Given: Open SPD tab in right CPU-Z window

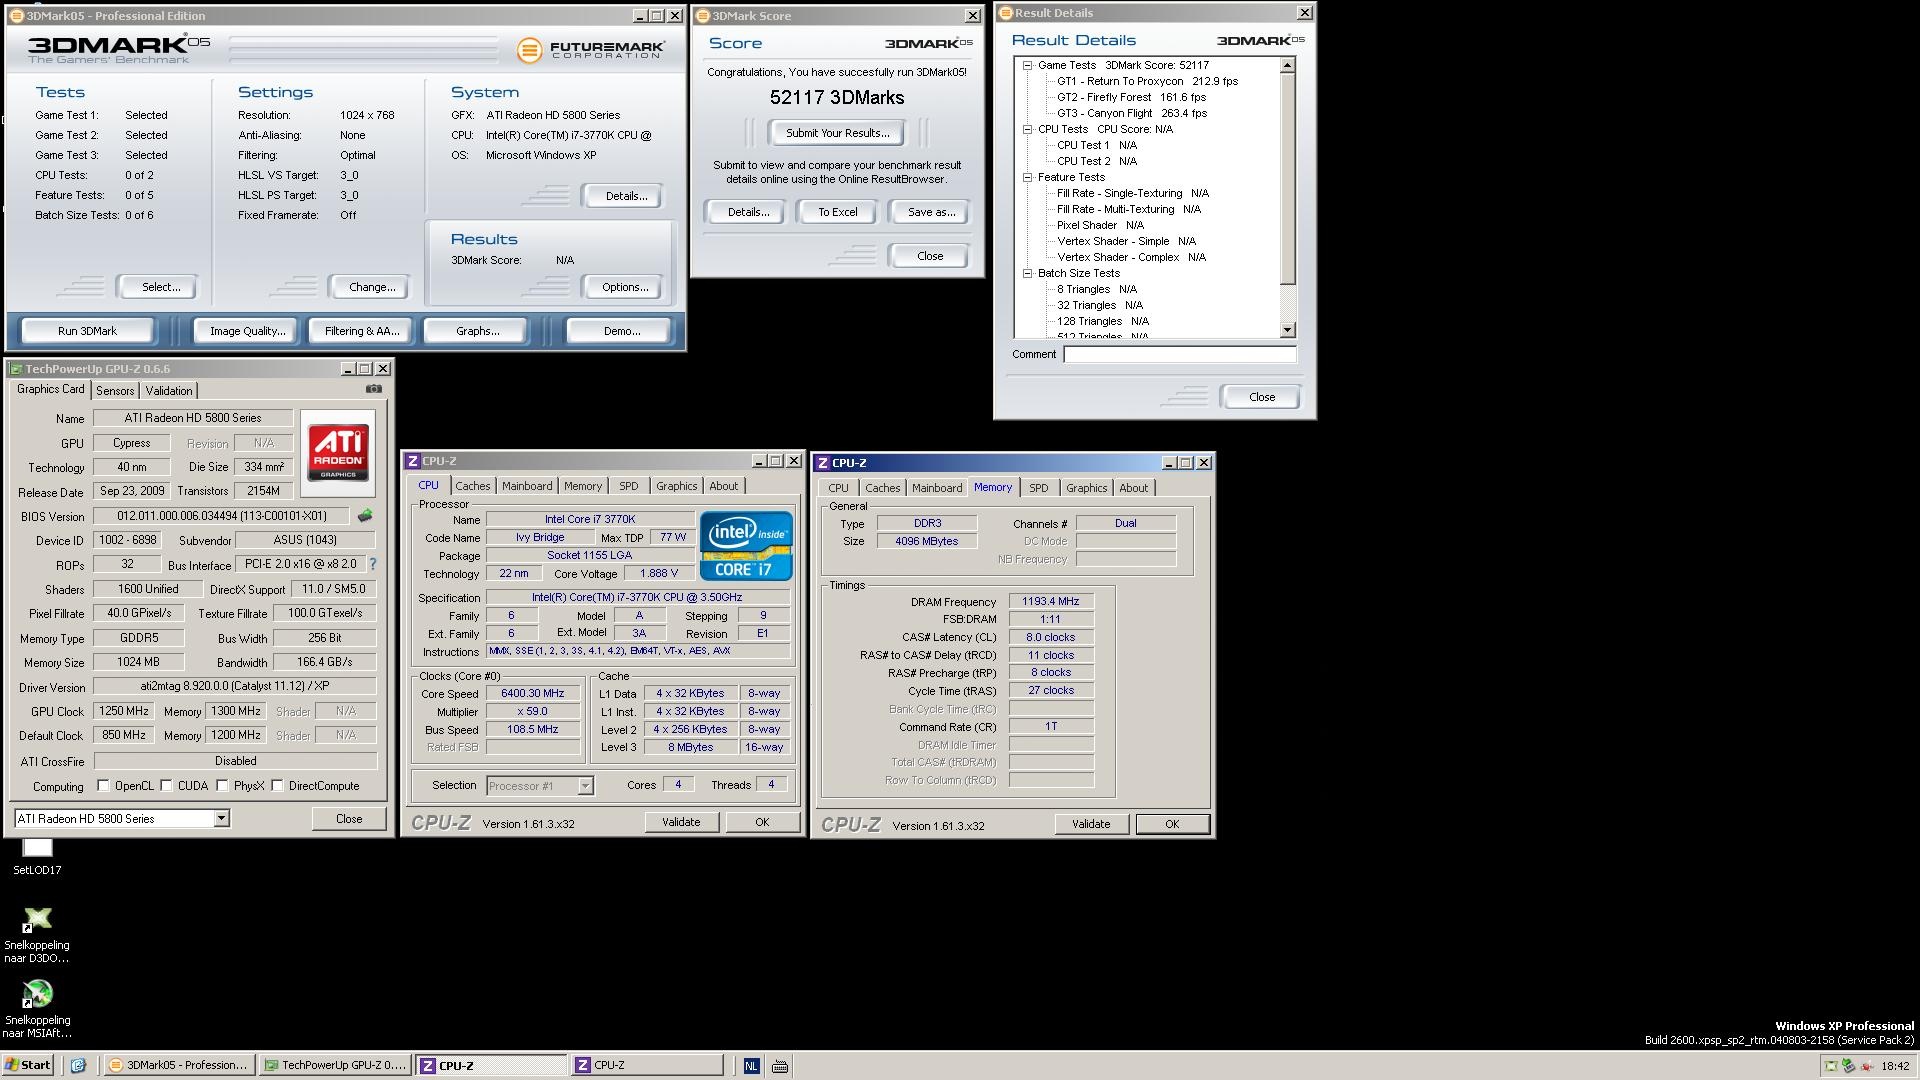Looking at the screenshot, I should [1039, 488].
